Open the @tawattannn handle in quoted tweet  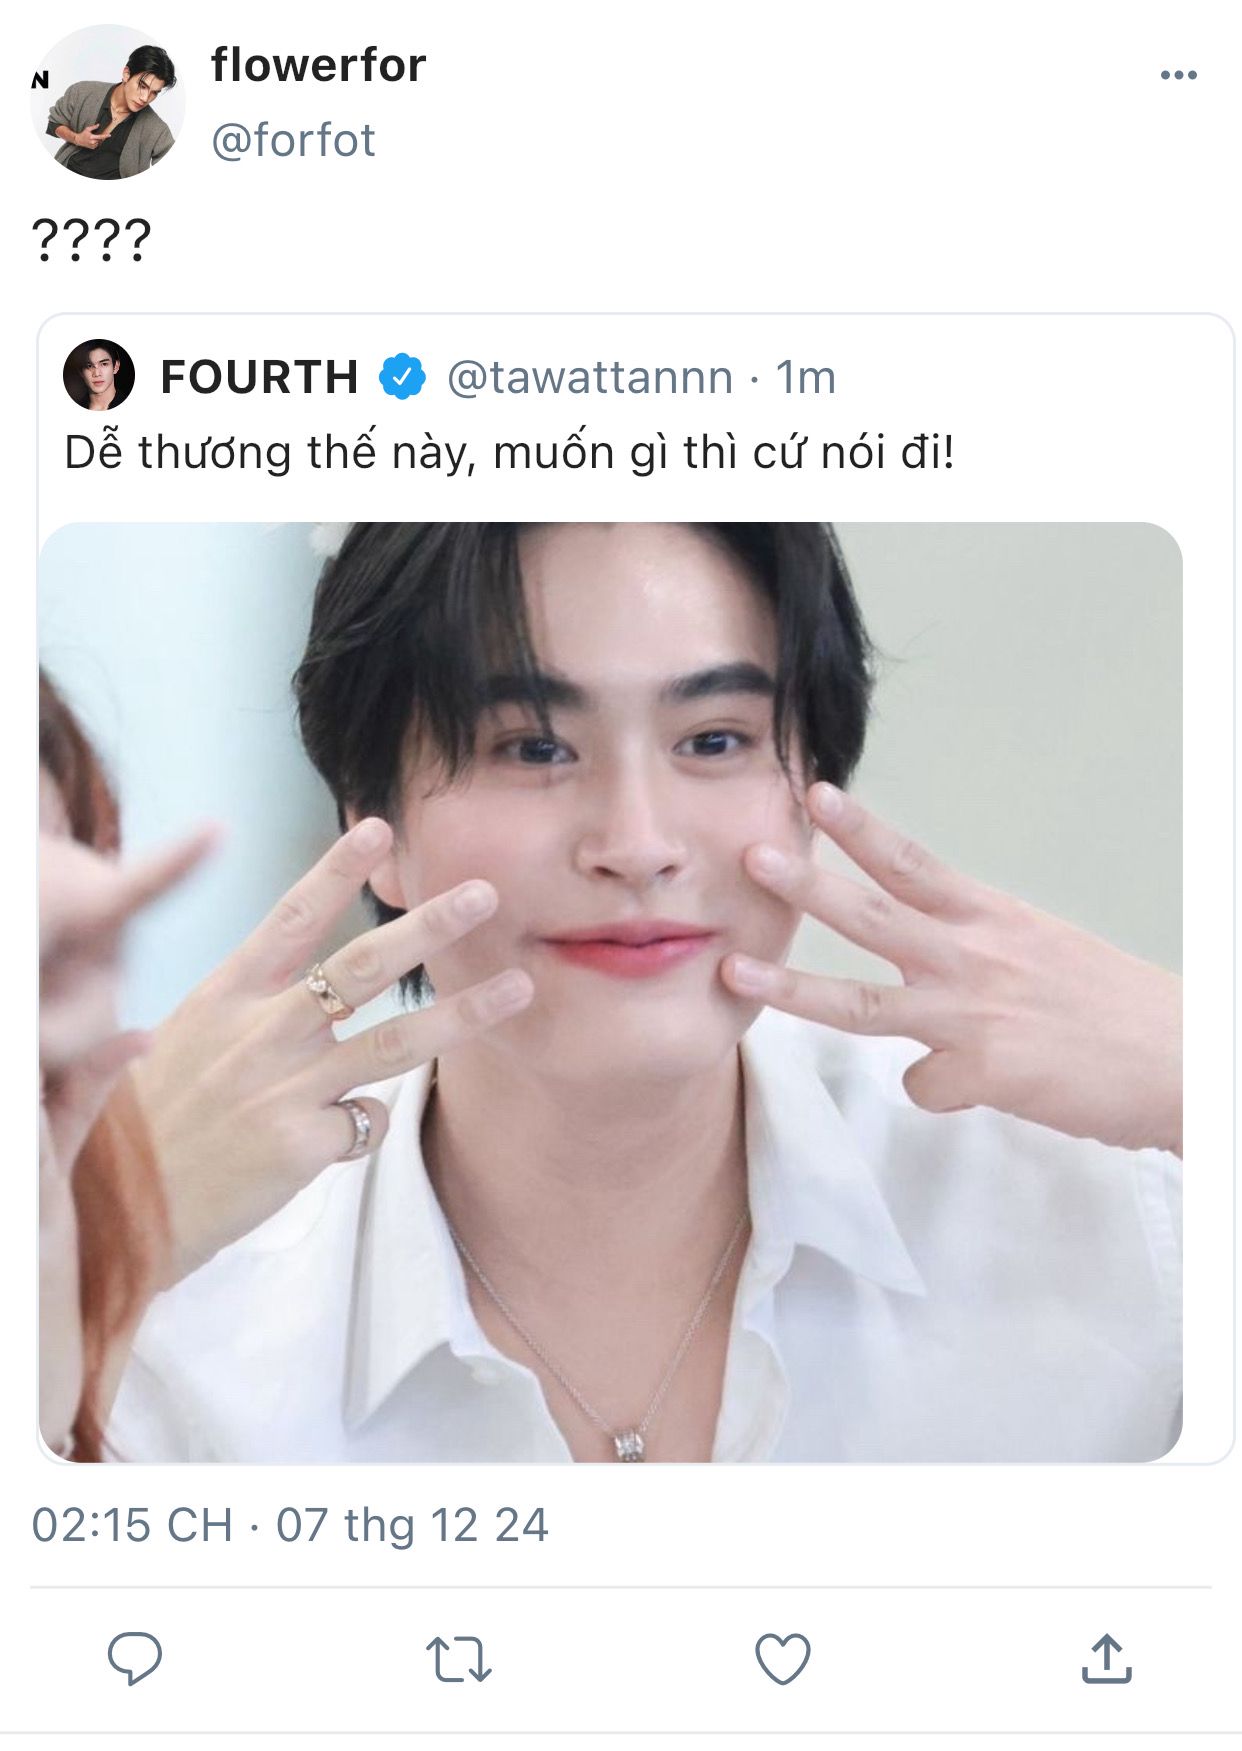tap(590, 378)
